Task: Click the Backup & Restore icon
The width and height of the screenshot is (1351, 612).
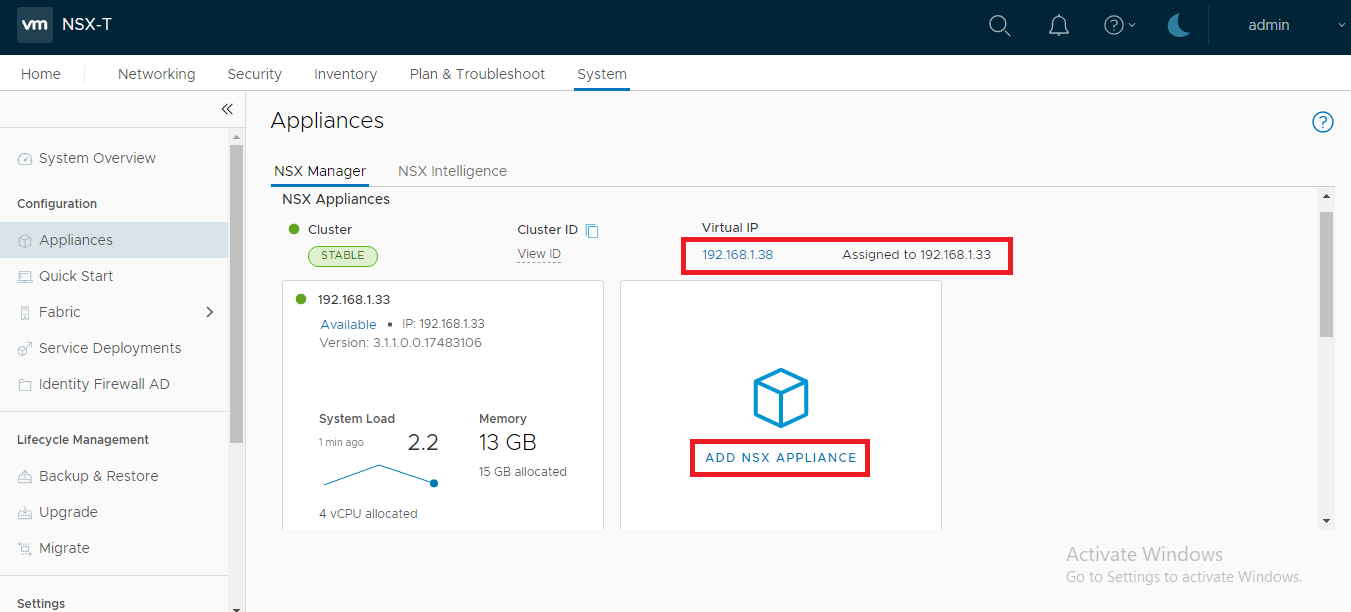Action: point(25,477)
